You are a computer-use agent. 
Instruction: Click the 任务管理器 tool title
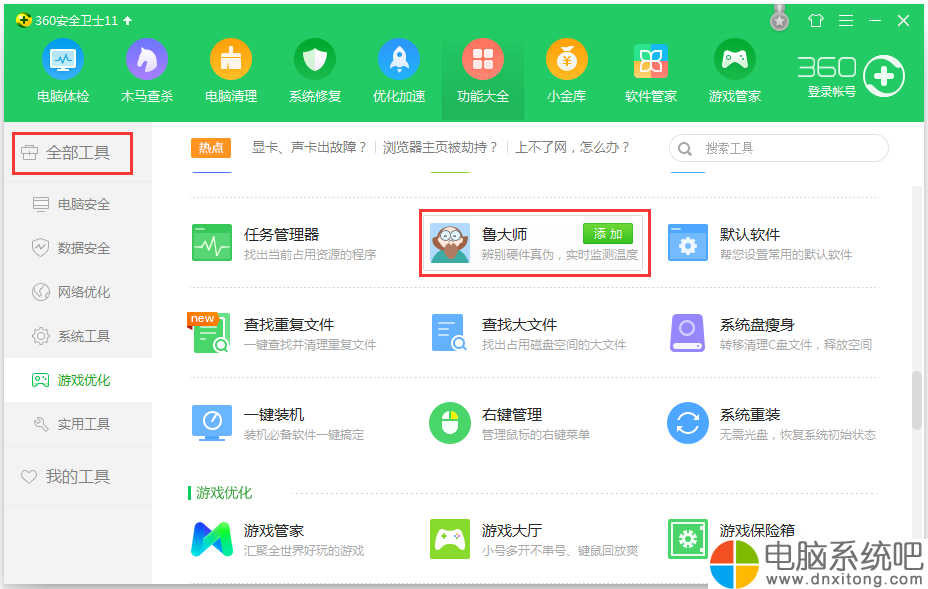coord(282,234)
